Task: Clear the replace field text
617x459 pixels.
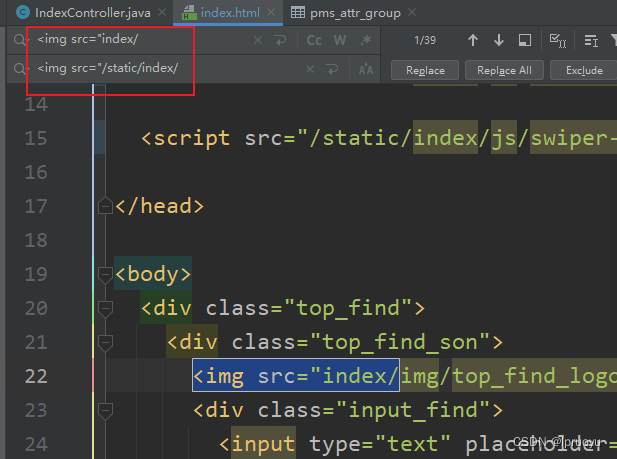Action: pos(310,70)
